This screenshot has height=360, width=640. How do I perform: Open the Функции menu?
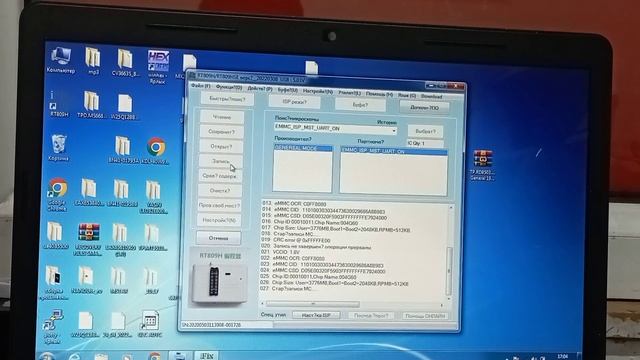[229, 87]
